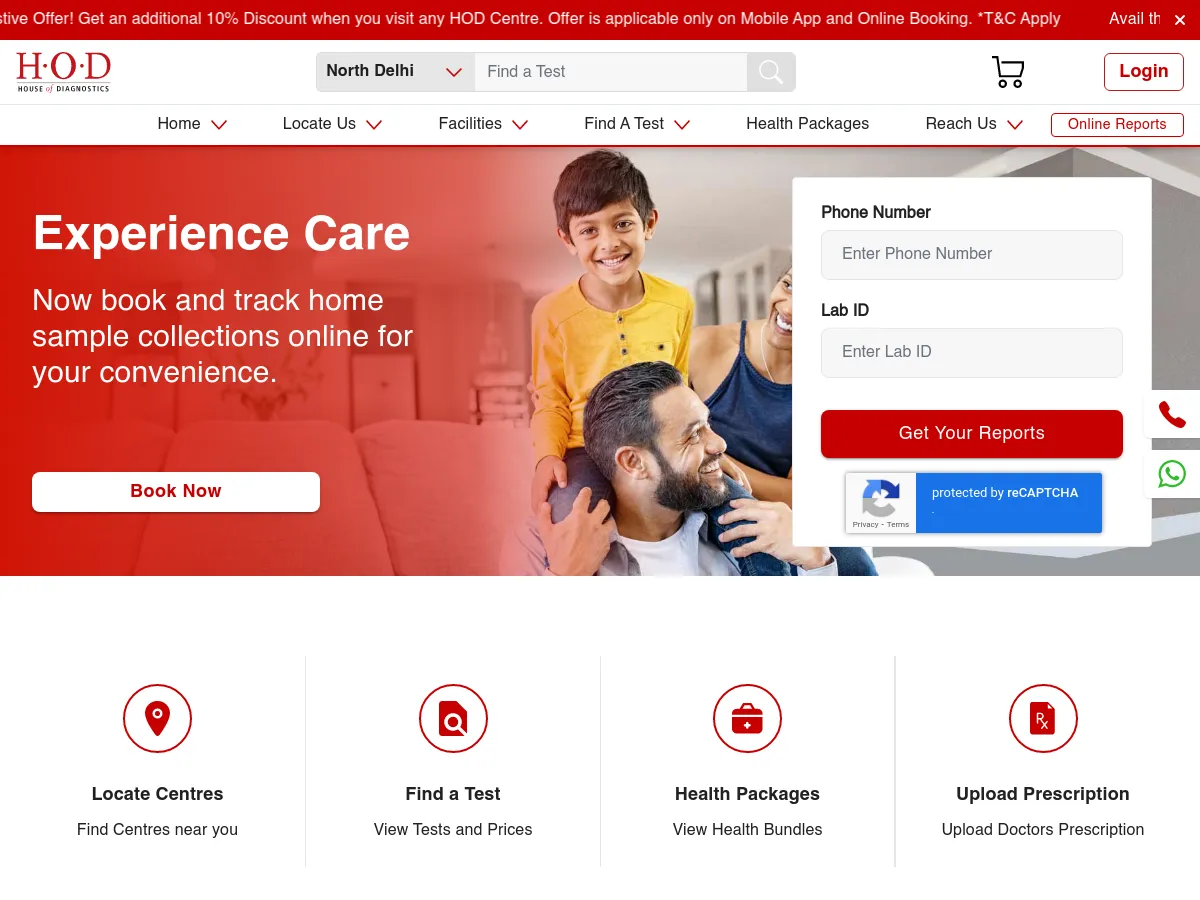Click Login at the top right
This screenshot has width=1200, height=900.
[1143, 71]
